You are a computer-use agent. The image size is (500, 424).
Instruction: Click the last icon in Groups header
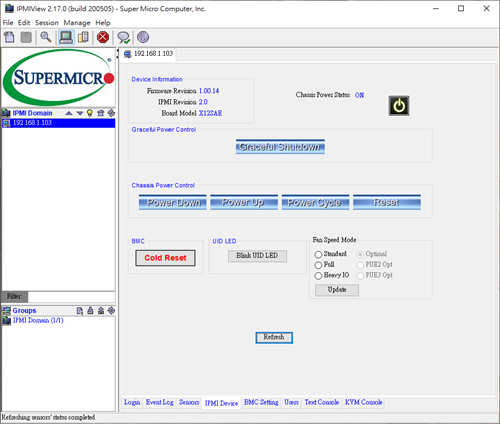coord(111,311)
